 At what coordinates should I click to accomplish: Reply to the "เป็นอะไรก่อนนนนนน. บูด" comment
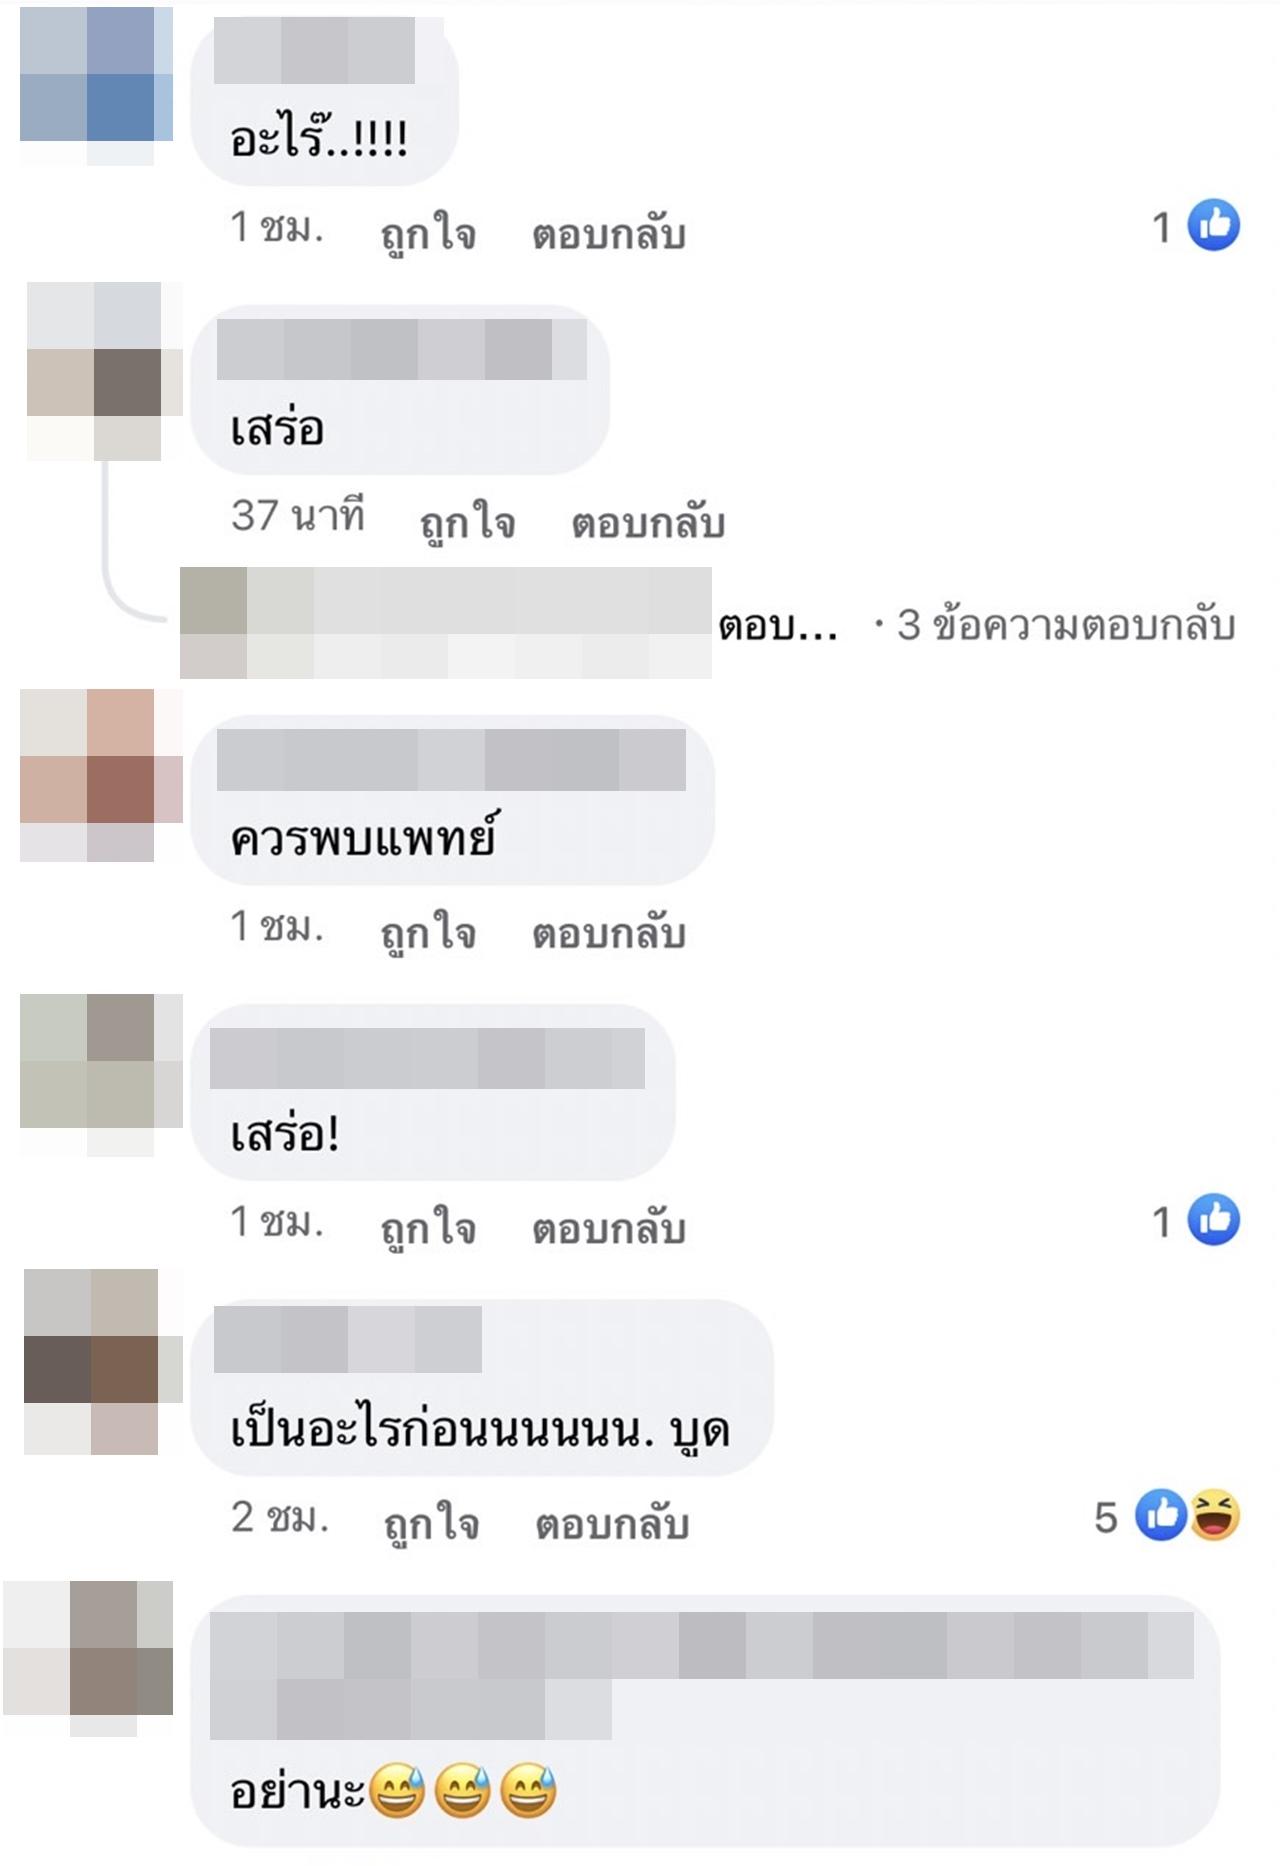612,1524
